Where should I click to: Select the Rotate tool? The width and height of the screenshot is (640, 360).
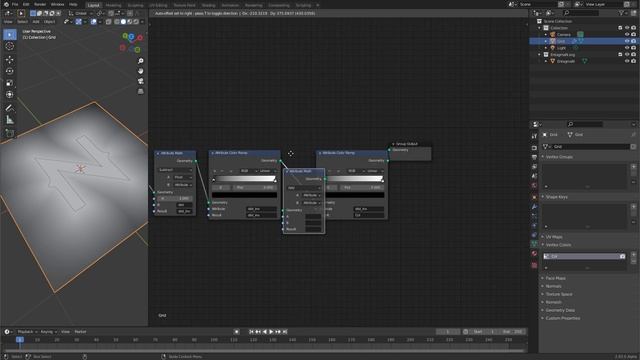(10, 71)
